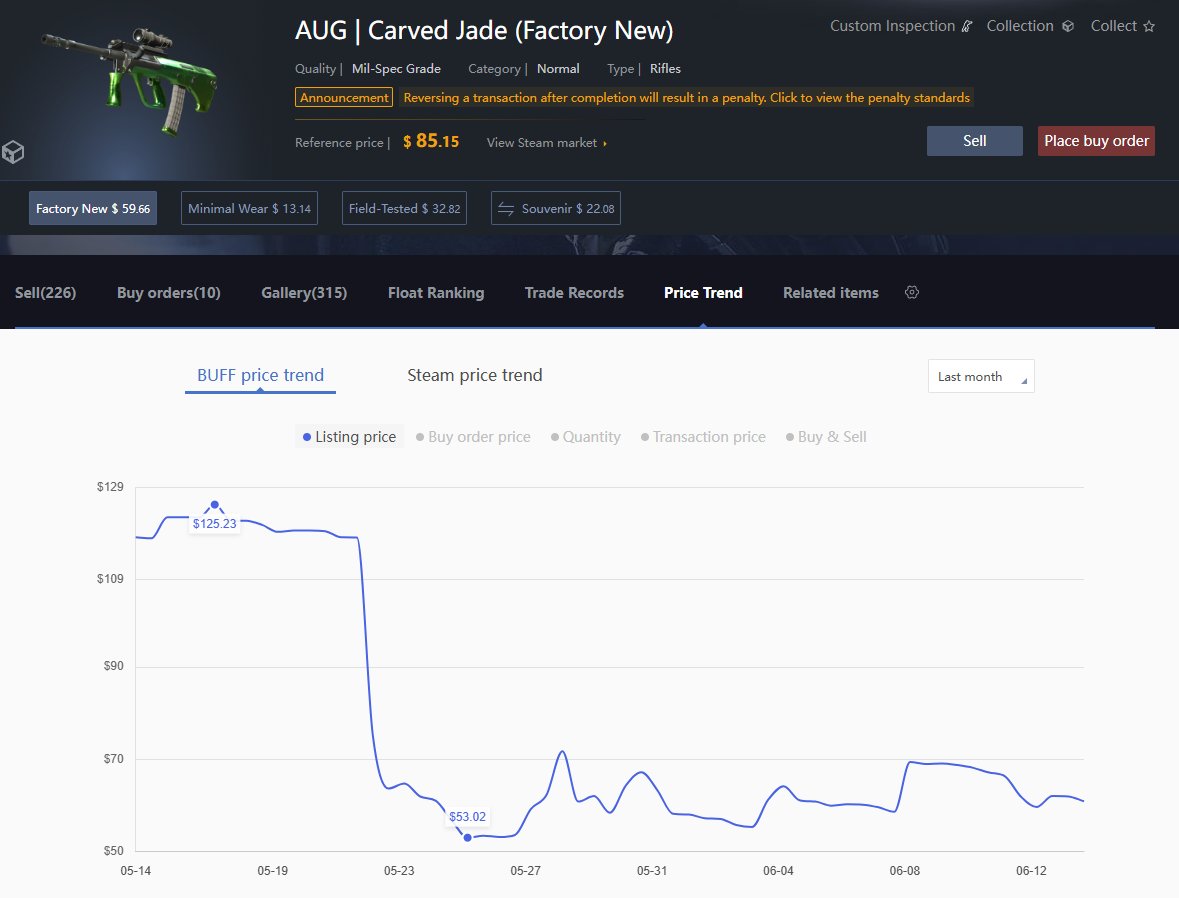Open the penalty standards announcement text
The height and width of the screenshot is (898, 1179).
pos(686,98)
